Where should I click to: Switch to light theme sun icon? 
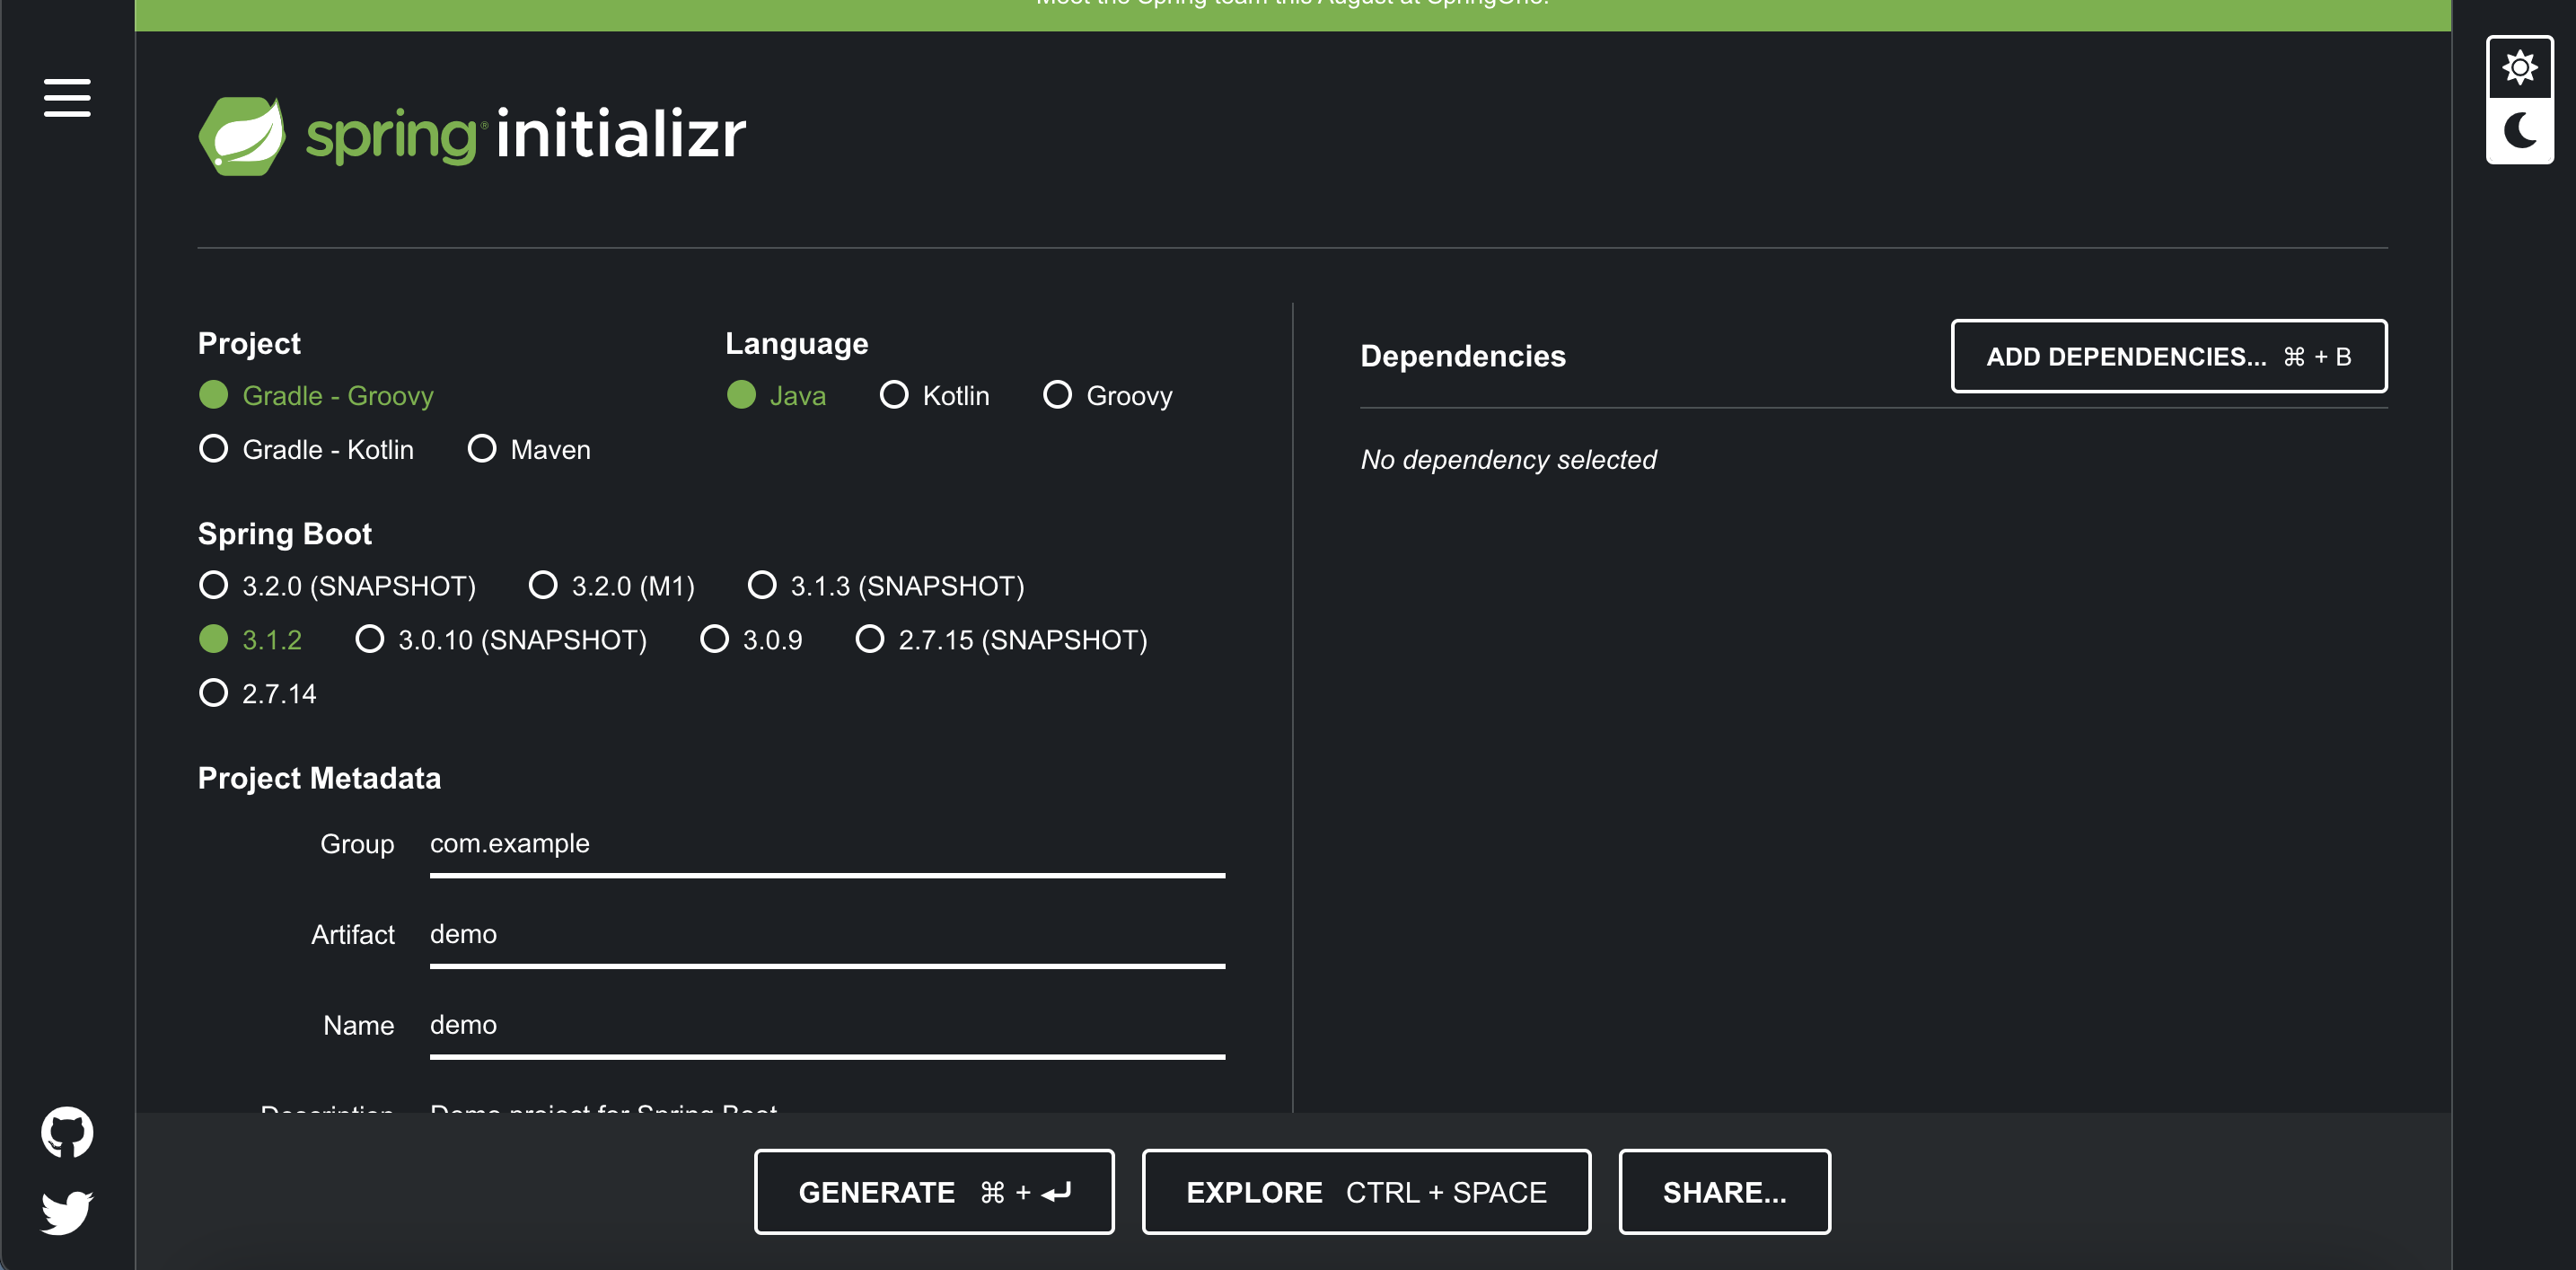click(2519, 68)
